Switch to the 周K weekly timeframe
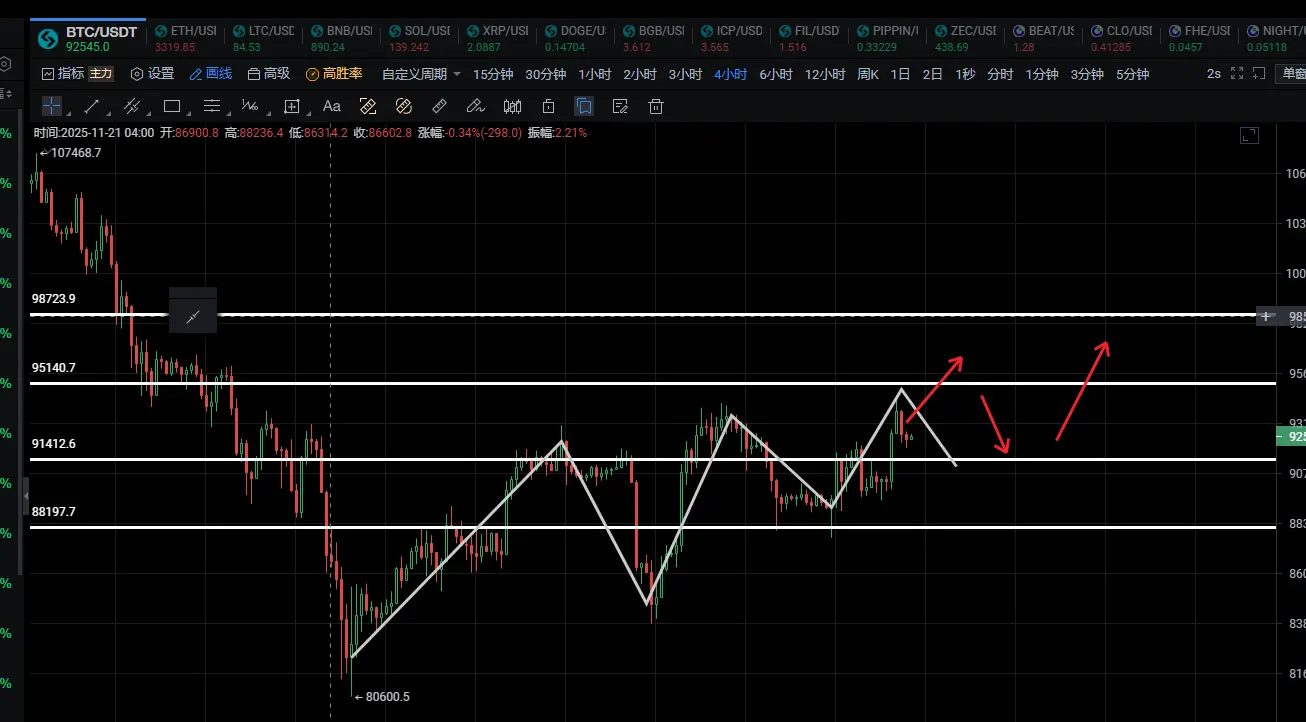This screenshot has width=1306, height=722. pos(868,74)
